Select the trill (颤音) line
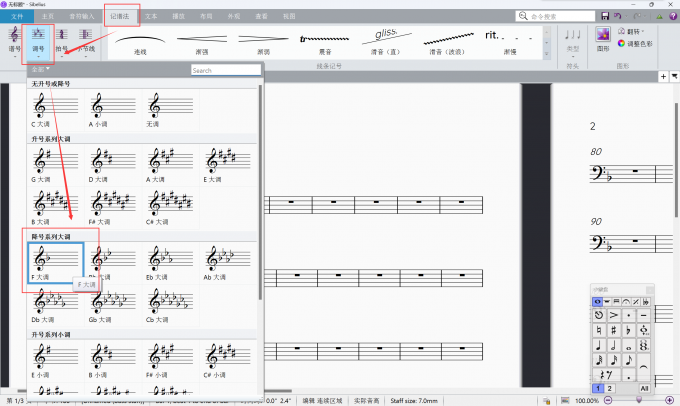This screenshot has height=406, width=680. (x=325, y=43)
